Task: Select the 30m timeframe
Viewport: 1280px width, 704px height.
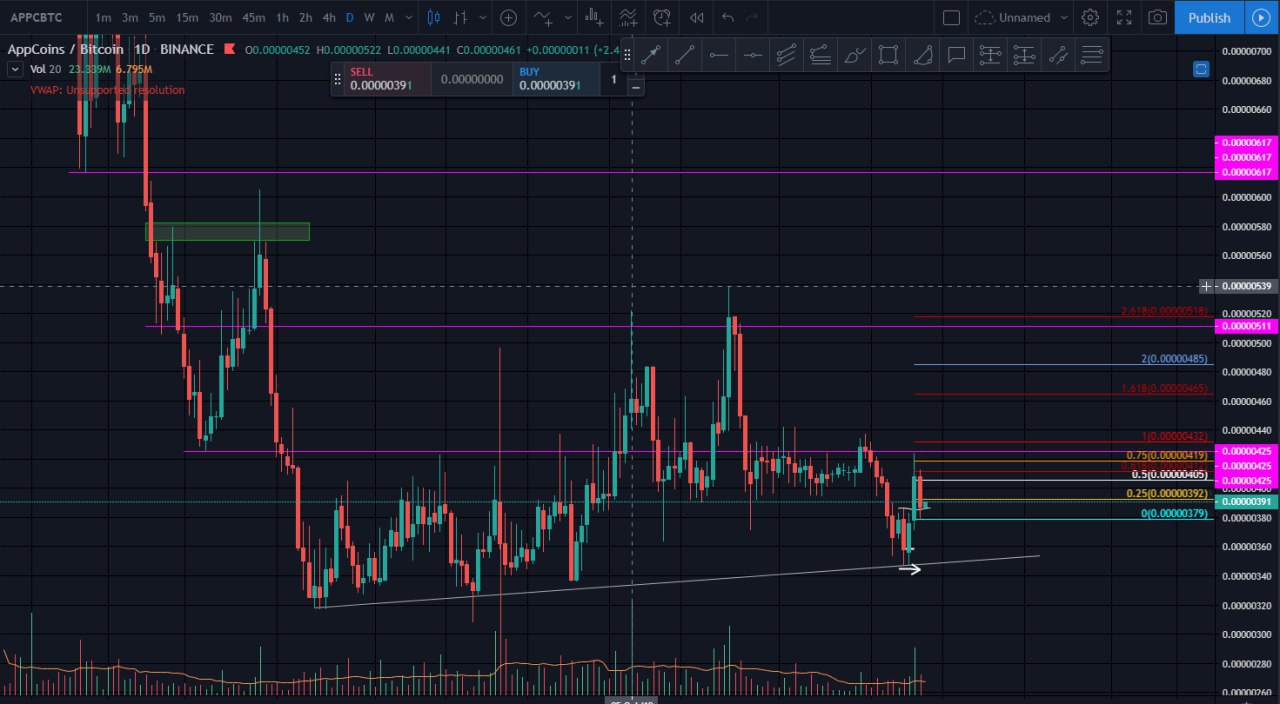Action: (221, 17)
